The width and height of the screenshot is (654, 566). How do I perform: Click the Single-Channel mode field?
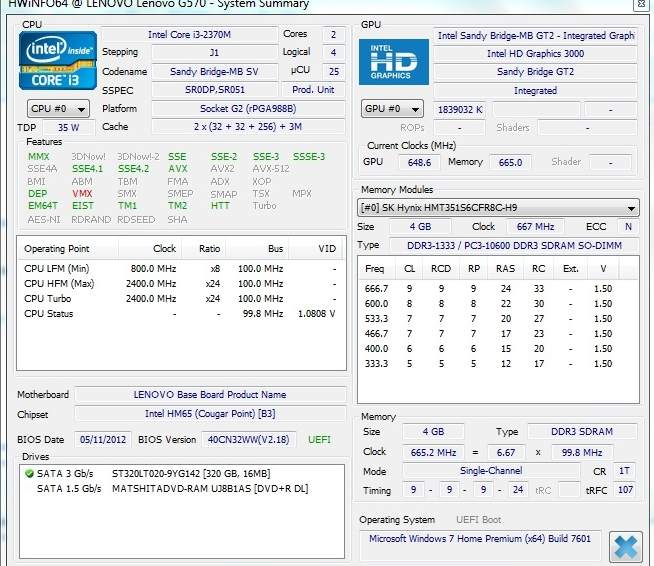click(x=491, y=471)
